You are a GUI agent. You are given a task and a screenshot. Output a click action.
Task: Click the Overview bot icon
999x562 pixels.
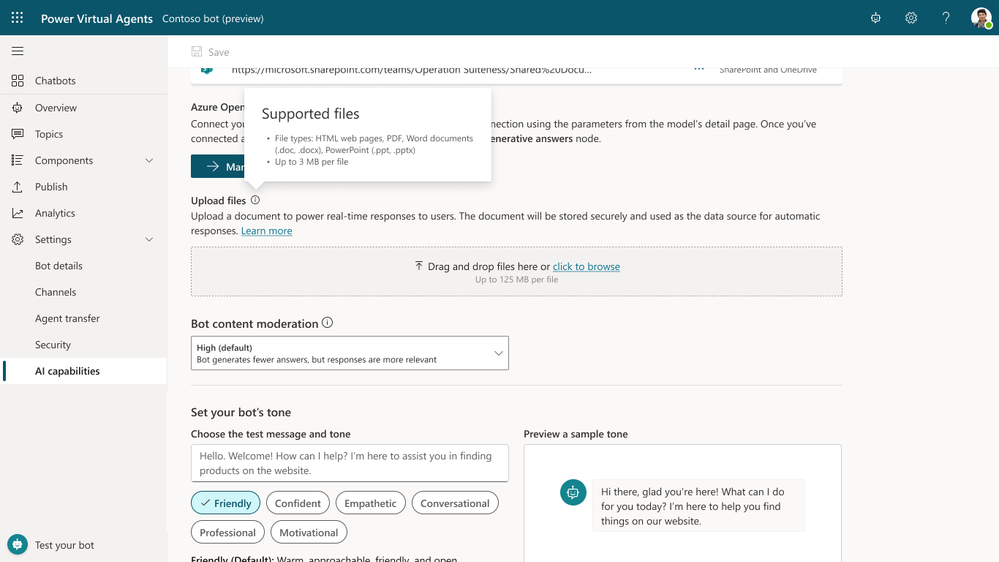[17, 108]
